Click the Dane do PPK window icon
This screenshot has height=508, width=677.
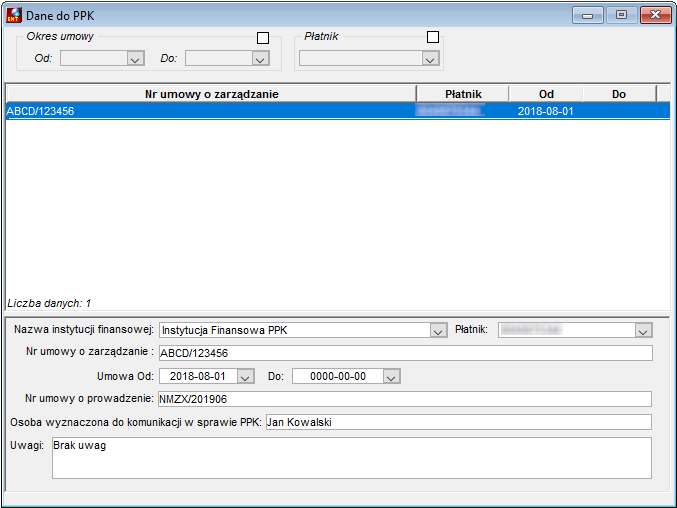pyautogui.click(x=14, y=15)
